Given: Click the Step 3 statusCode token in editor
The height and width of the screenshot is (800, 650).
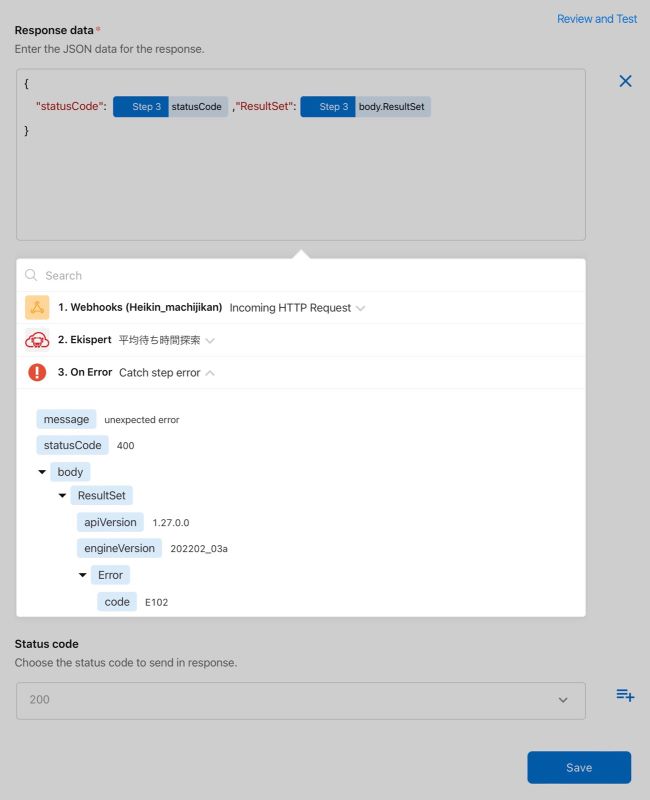Looking at the screenshot, I should click(170, 107).
